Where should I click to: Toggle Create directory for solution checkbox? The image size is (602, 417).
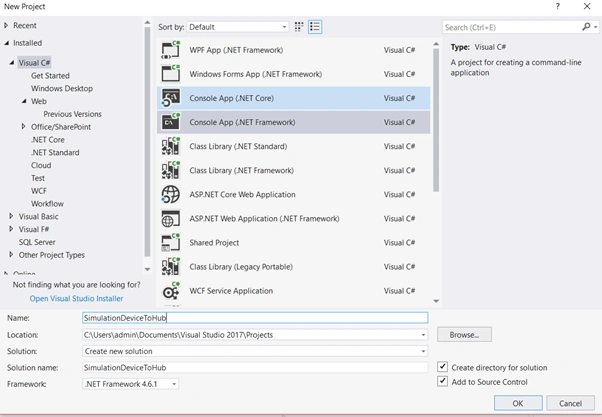click(442, 367)
